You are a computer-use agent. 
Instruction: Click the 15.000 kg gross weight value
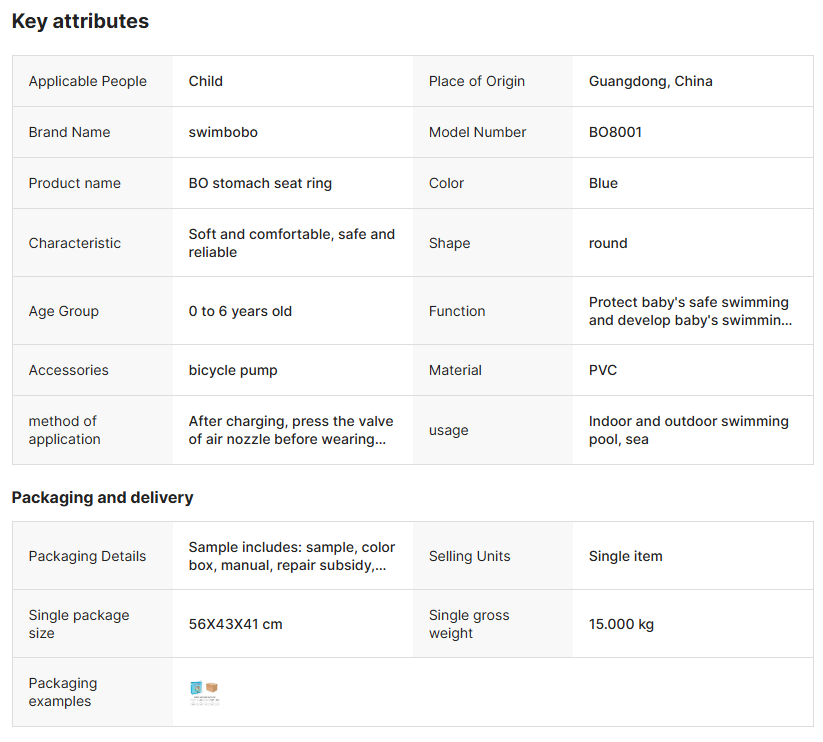[x=621, y=624]
